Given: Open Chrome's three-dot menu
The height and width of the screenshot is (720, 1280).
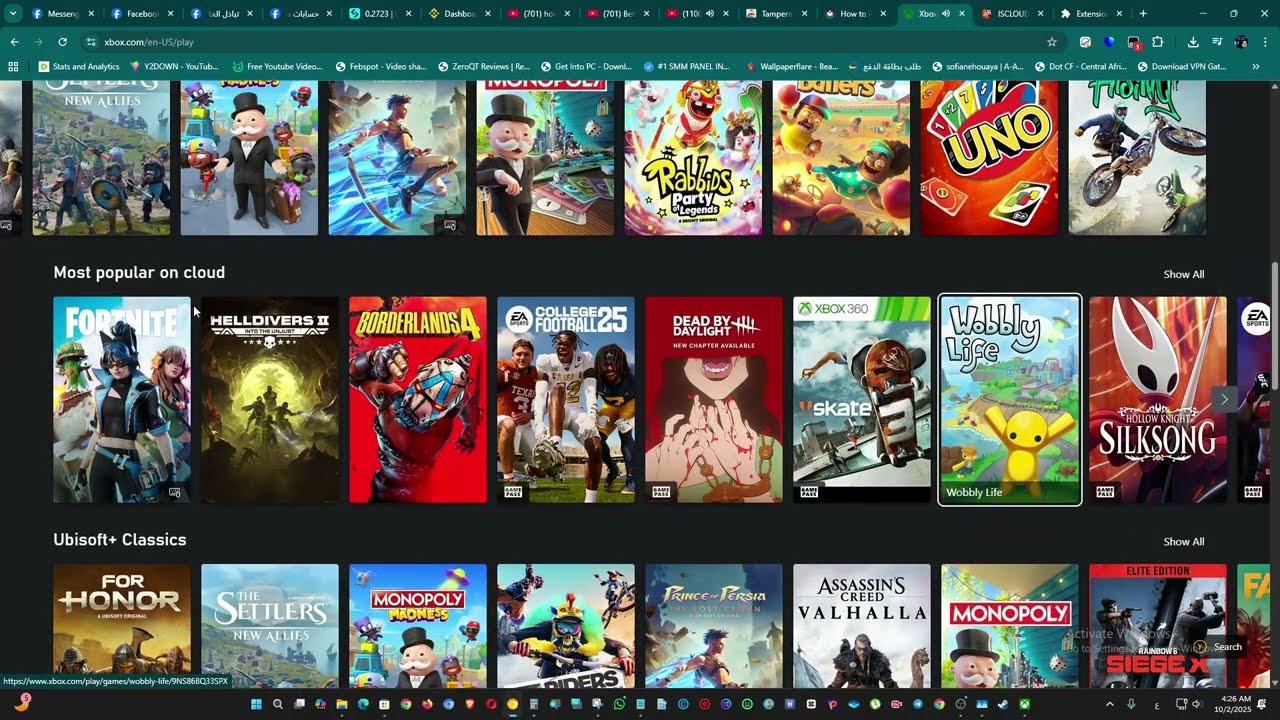Looking at the screenshot, I should [x=1264, y=42].
